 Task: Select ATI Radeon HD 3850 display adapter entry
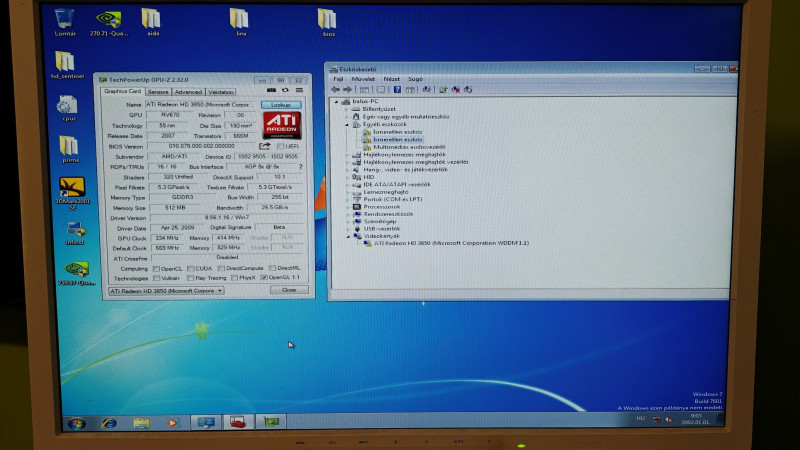point(451,243)
